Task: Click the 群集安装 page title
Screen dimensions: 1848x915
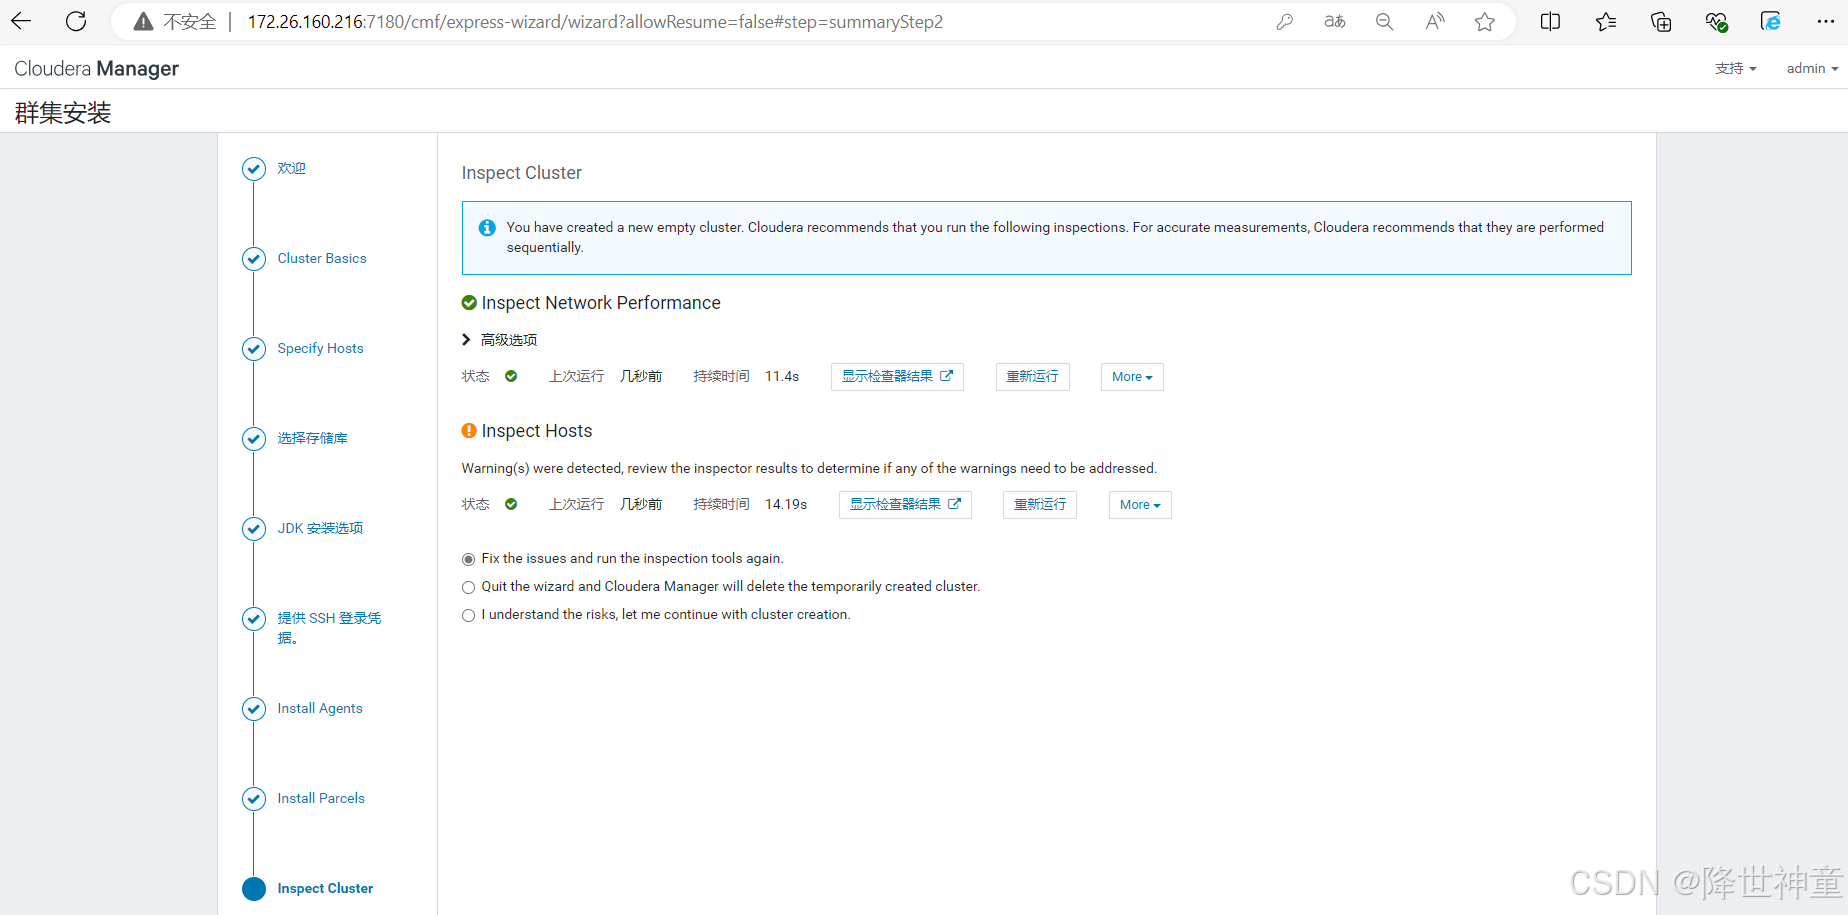Action: click(63, 113)
